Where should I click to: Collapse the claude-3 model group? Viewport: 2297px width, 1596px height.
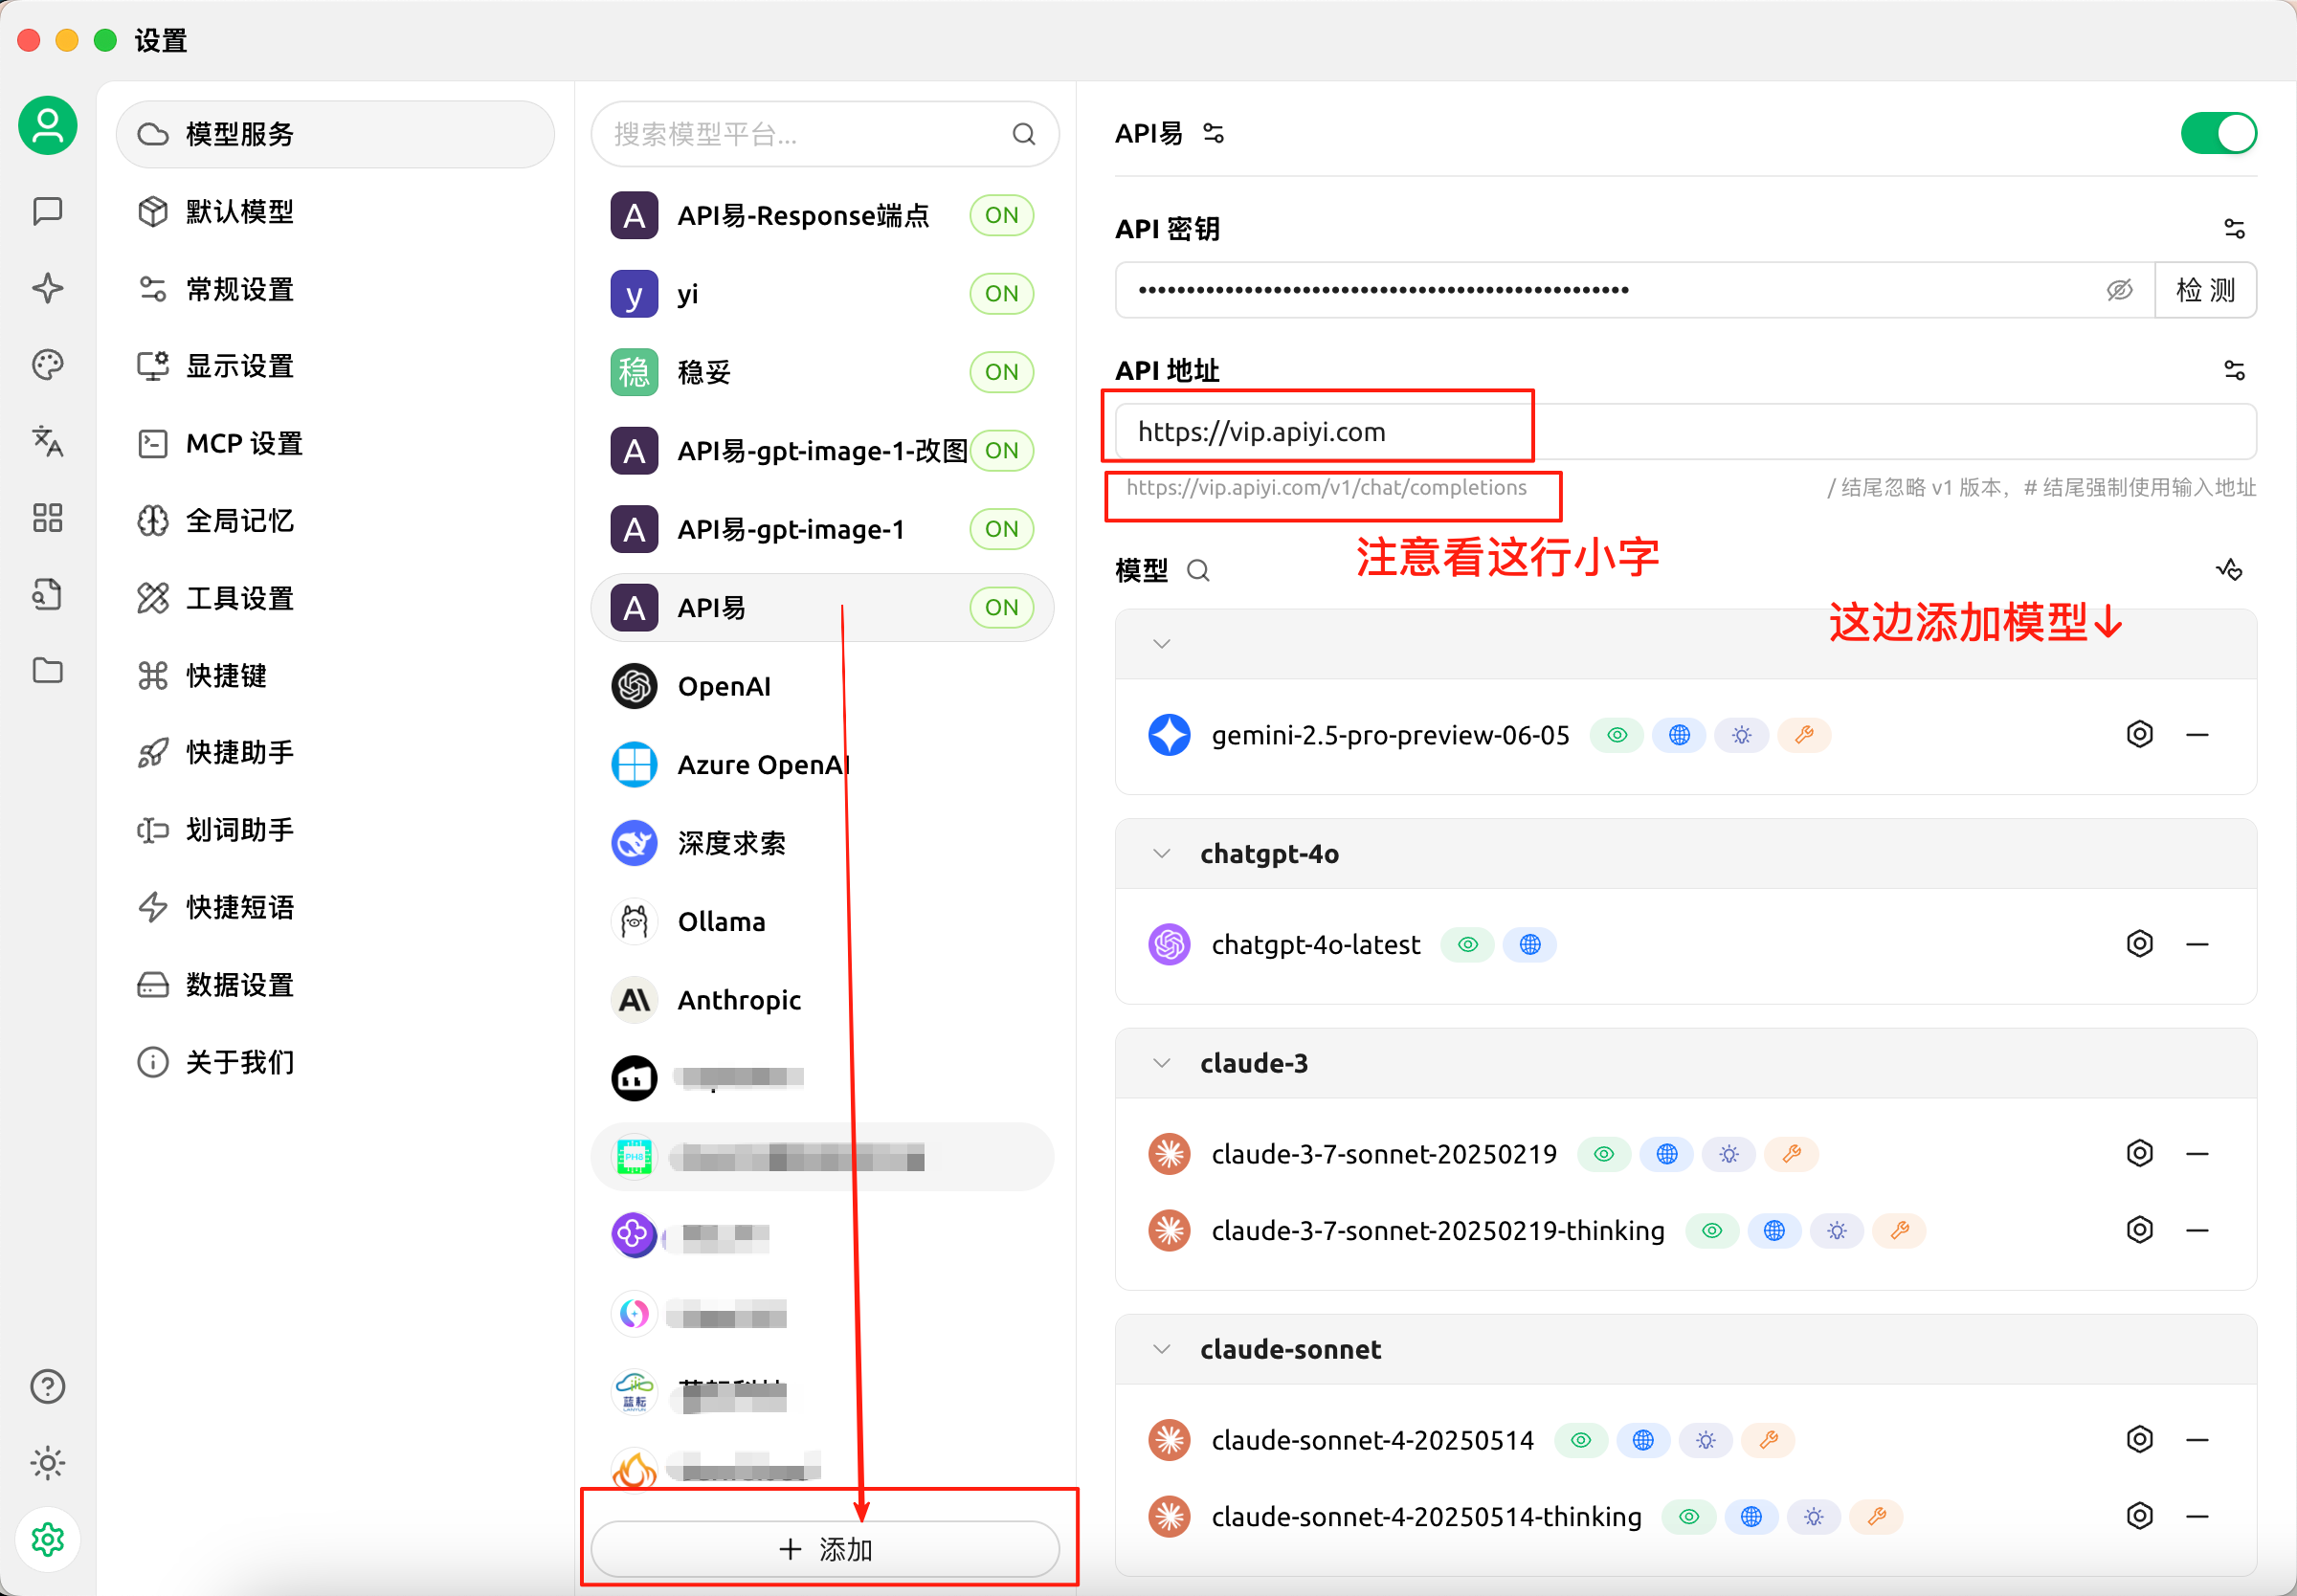coord(1161,1063)
